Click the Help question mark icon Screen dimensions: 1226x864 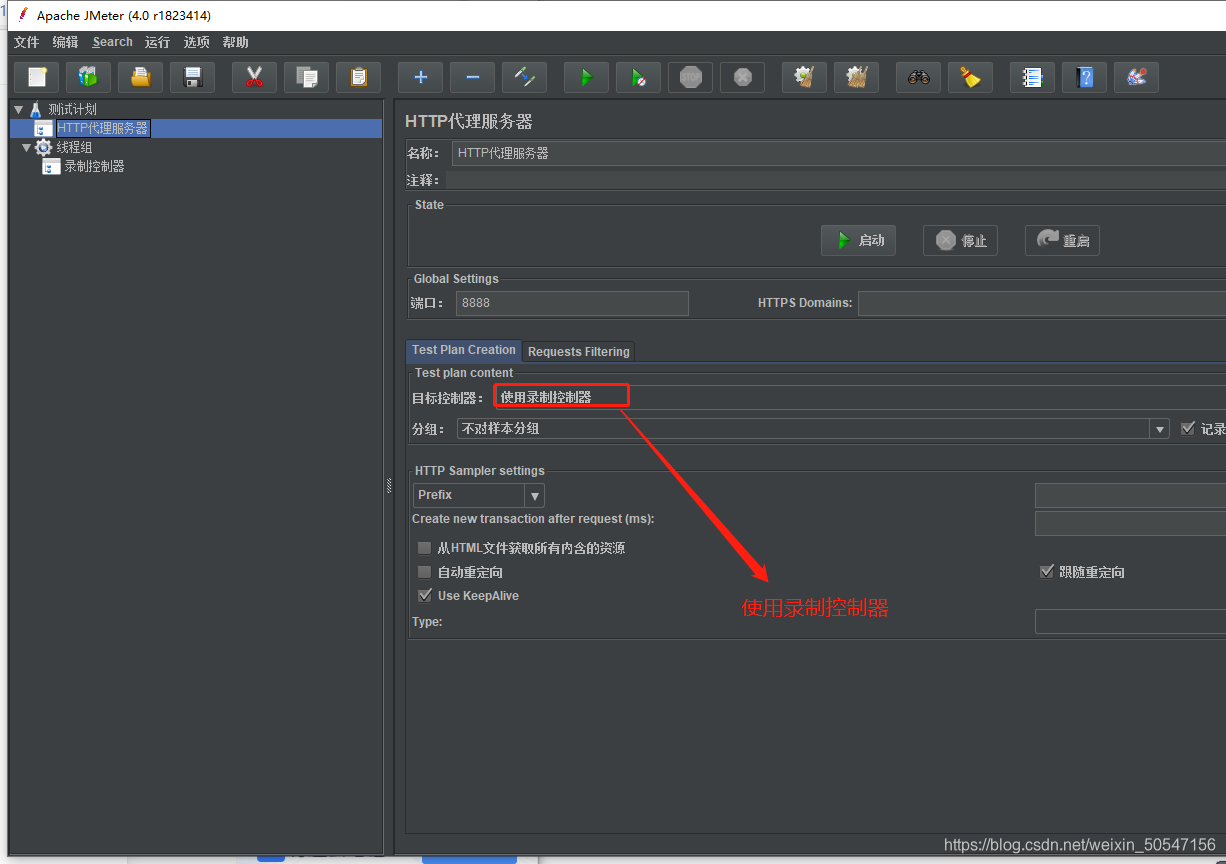click(1085, 77)
